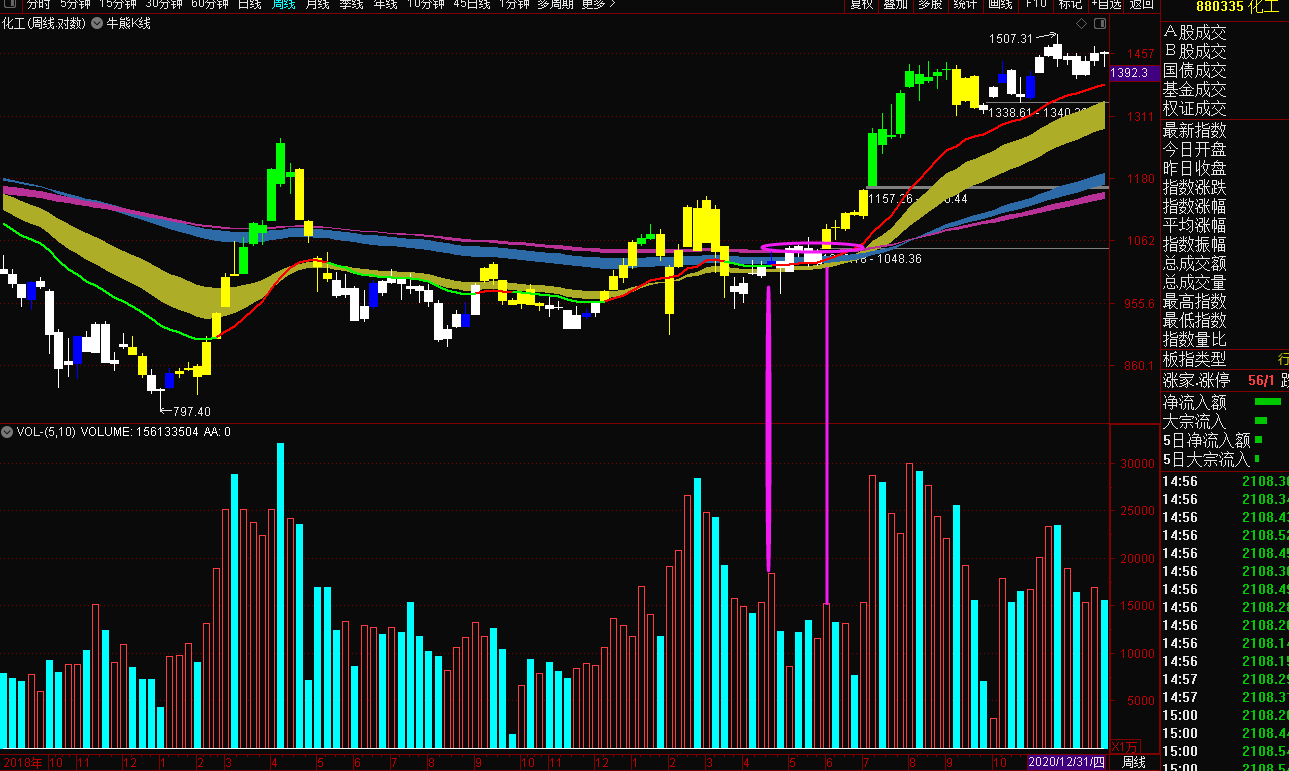Click the 1392.3 current price label

1132,73
